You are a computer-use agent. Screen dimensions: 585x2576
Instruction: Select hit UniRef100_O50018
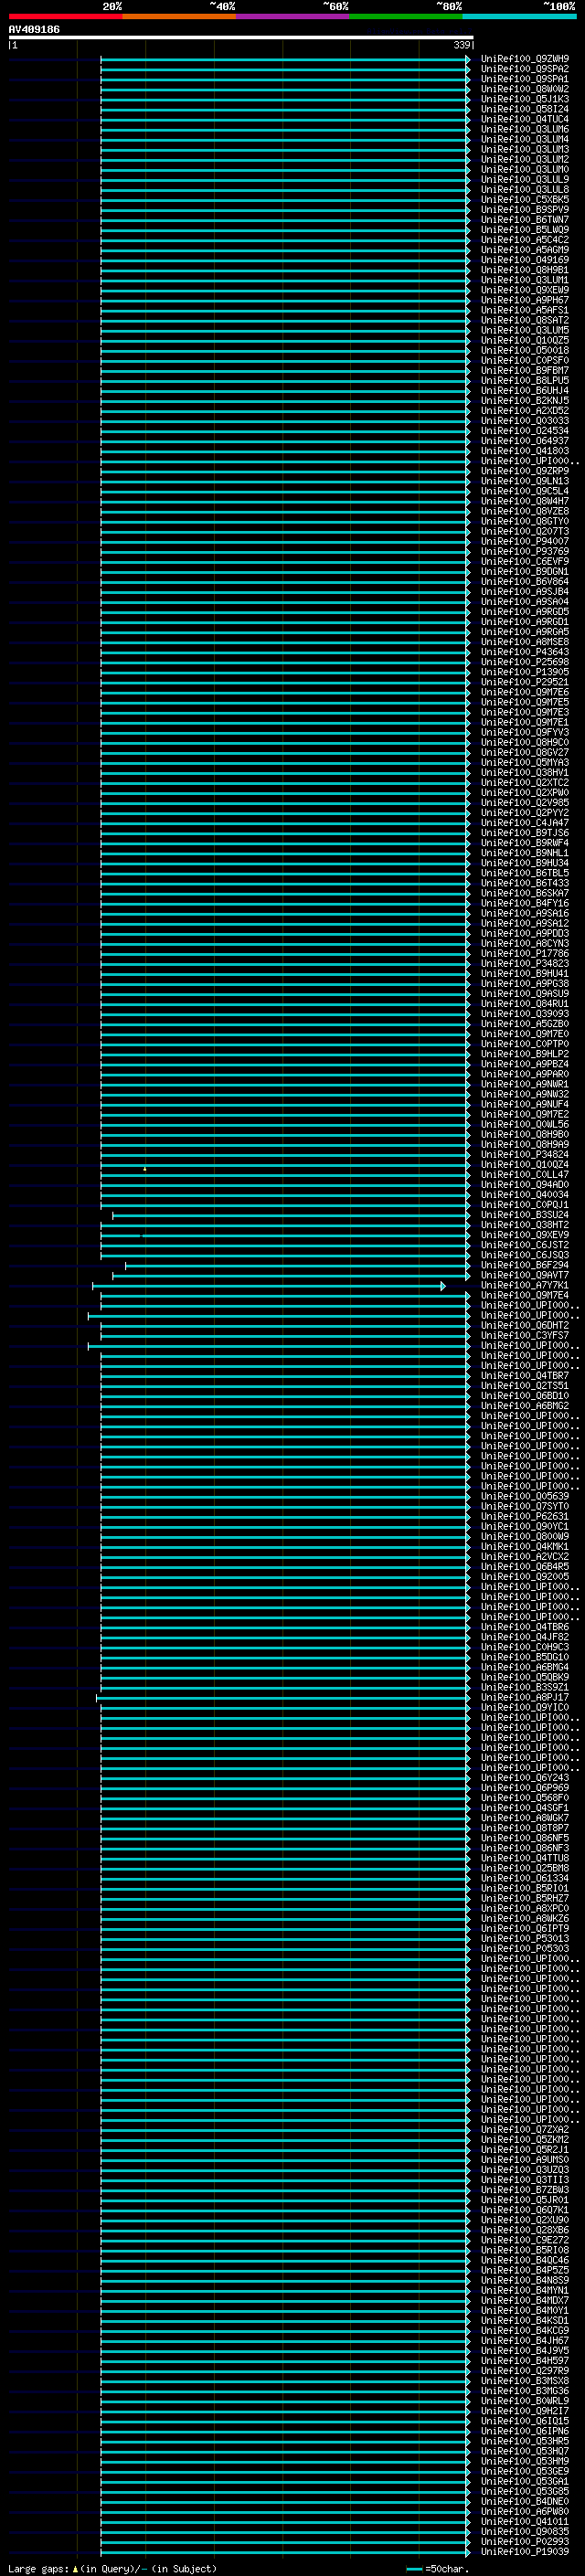pos(525,350)
